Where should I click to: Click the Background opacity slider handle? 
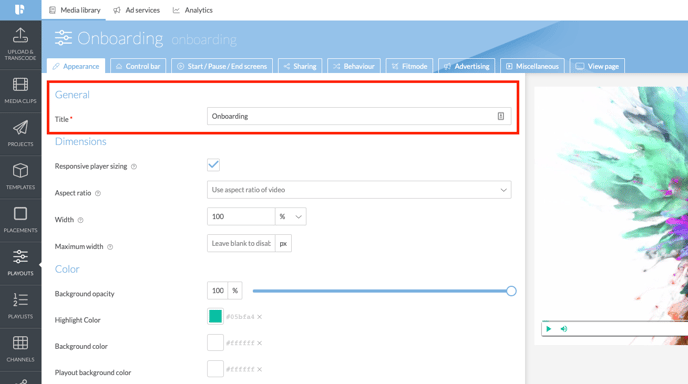[511, 291]
